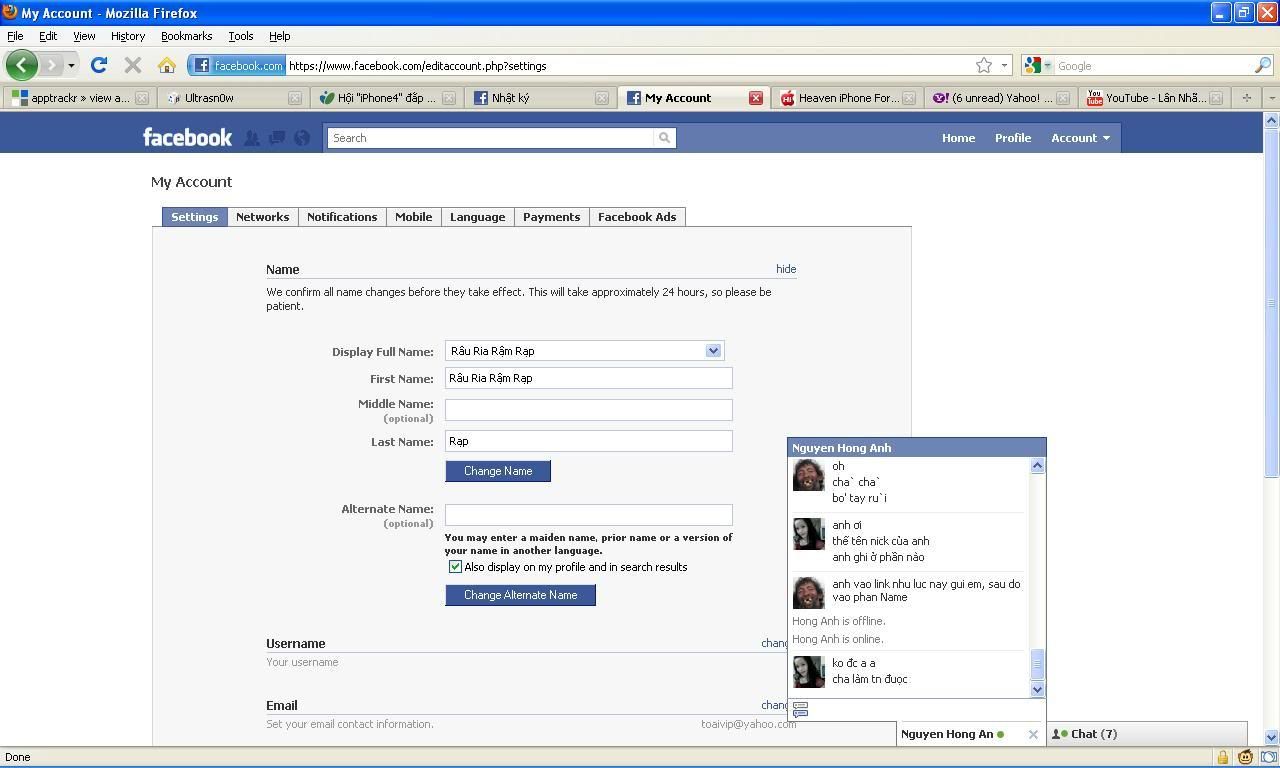Click the status bar rightmost icon
The width and height of the screenshot is (1280, 768).
(1268, 757)
